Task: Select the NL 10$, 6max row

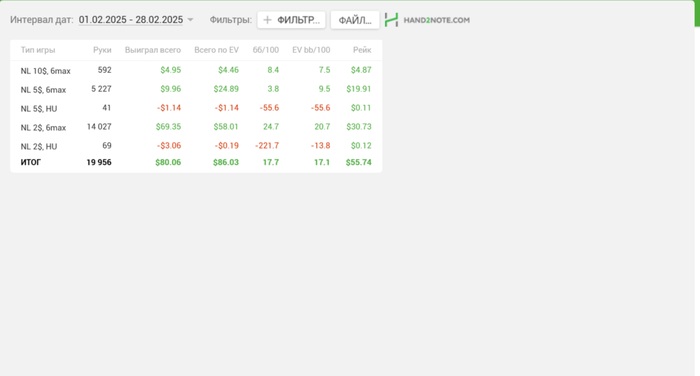Action: click(196, 70)
